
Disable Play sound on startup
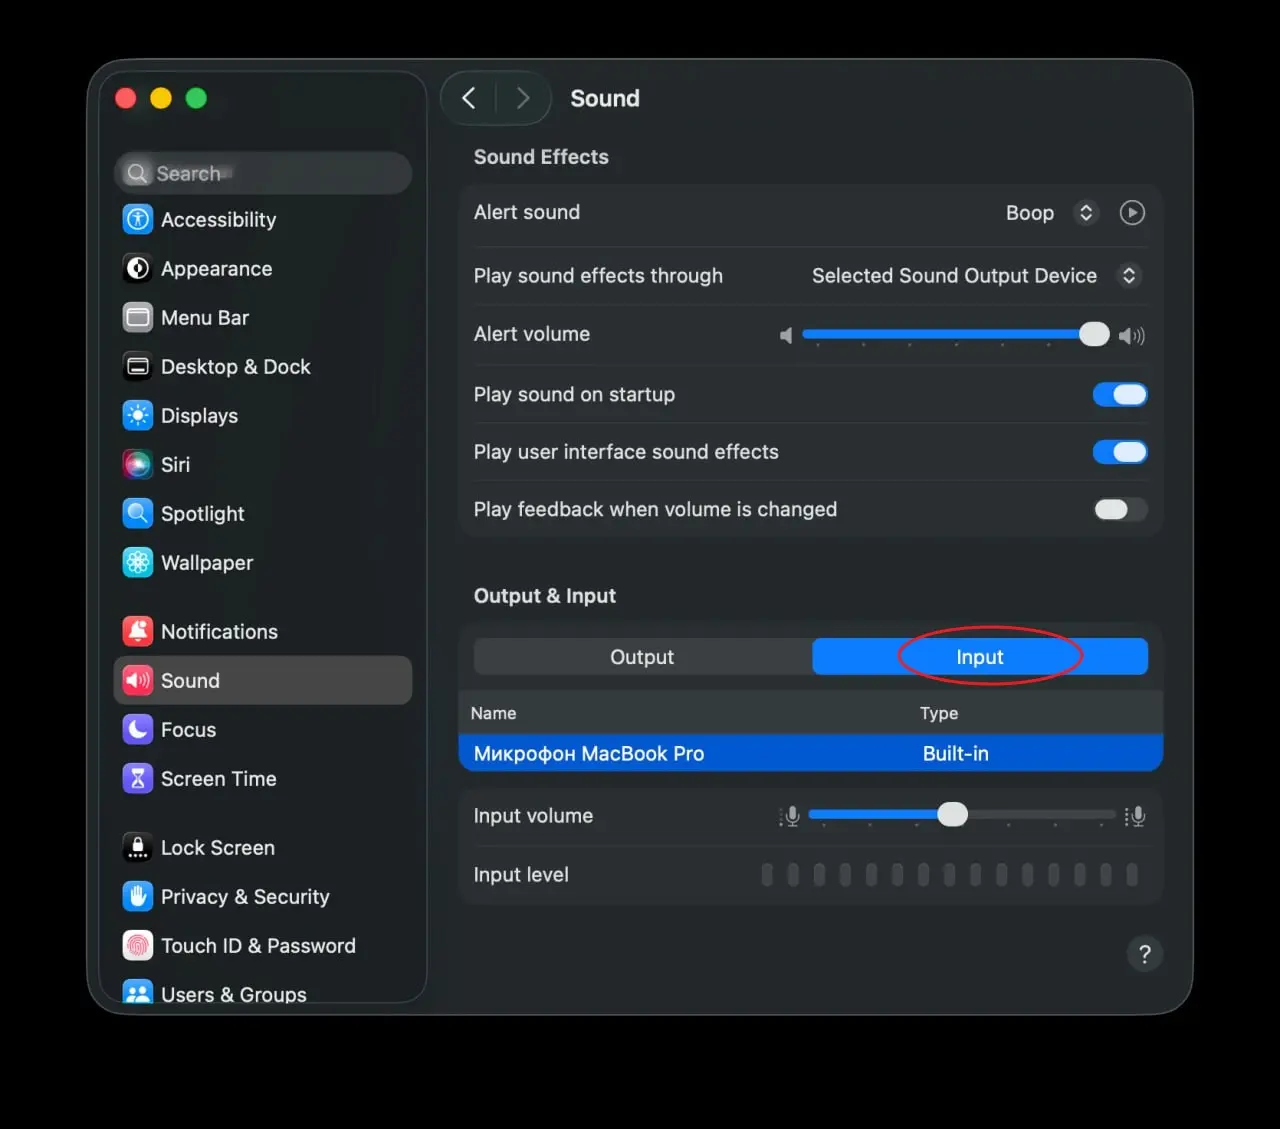(x=1120, y=395)
